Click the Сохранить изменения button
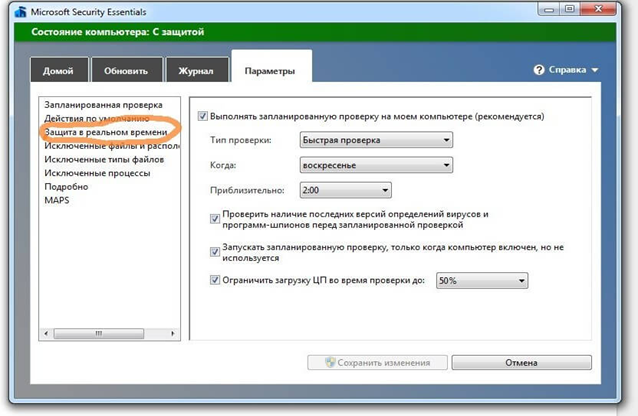This screenshot has width=638, height=416. click(x=377, y=363)
